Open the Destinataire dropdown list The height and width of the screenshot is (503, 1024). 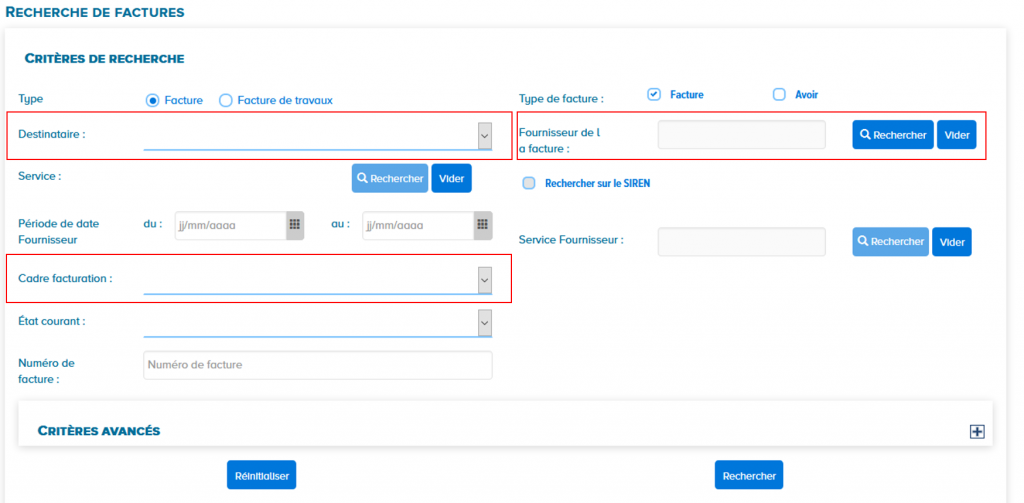click(484, 135)
